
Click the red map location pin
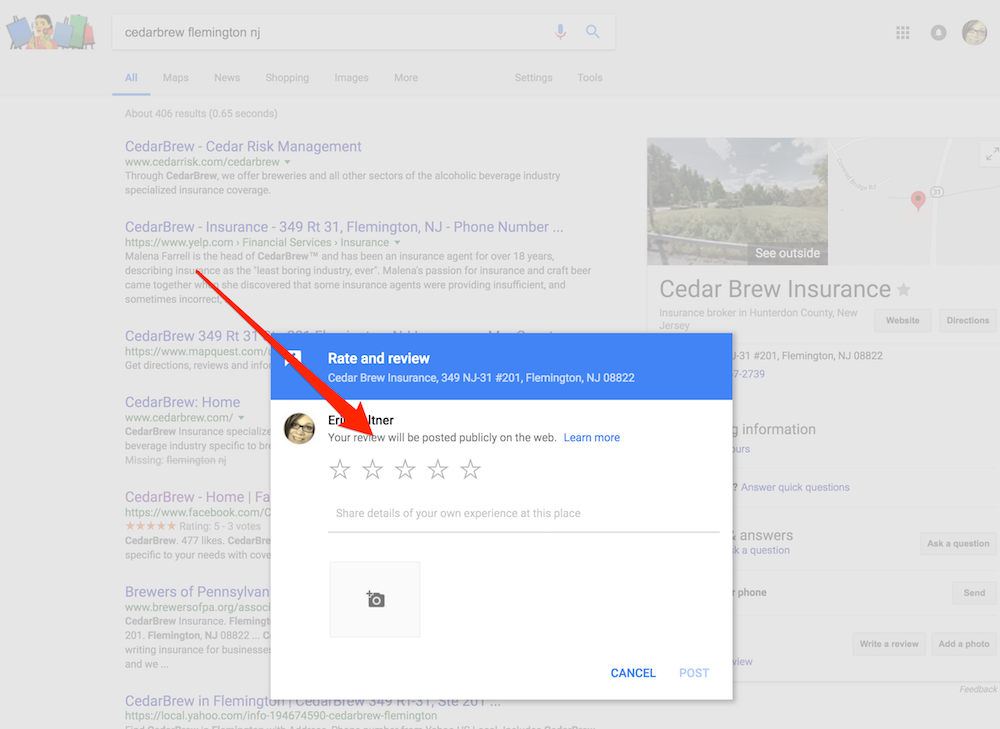918,200
